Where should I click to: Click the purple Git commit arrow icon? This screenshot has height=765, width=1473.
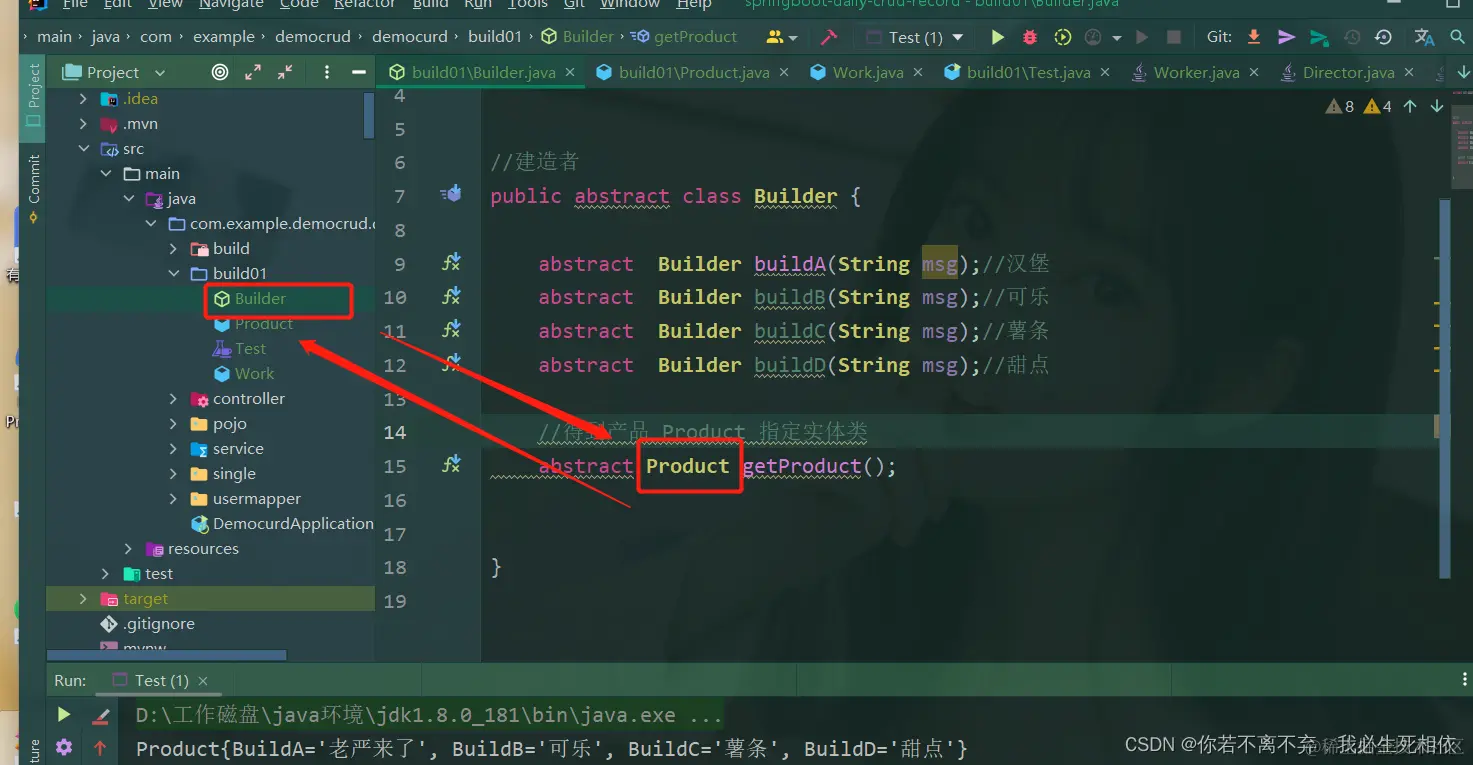pos(1287,37)
